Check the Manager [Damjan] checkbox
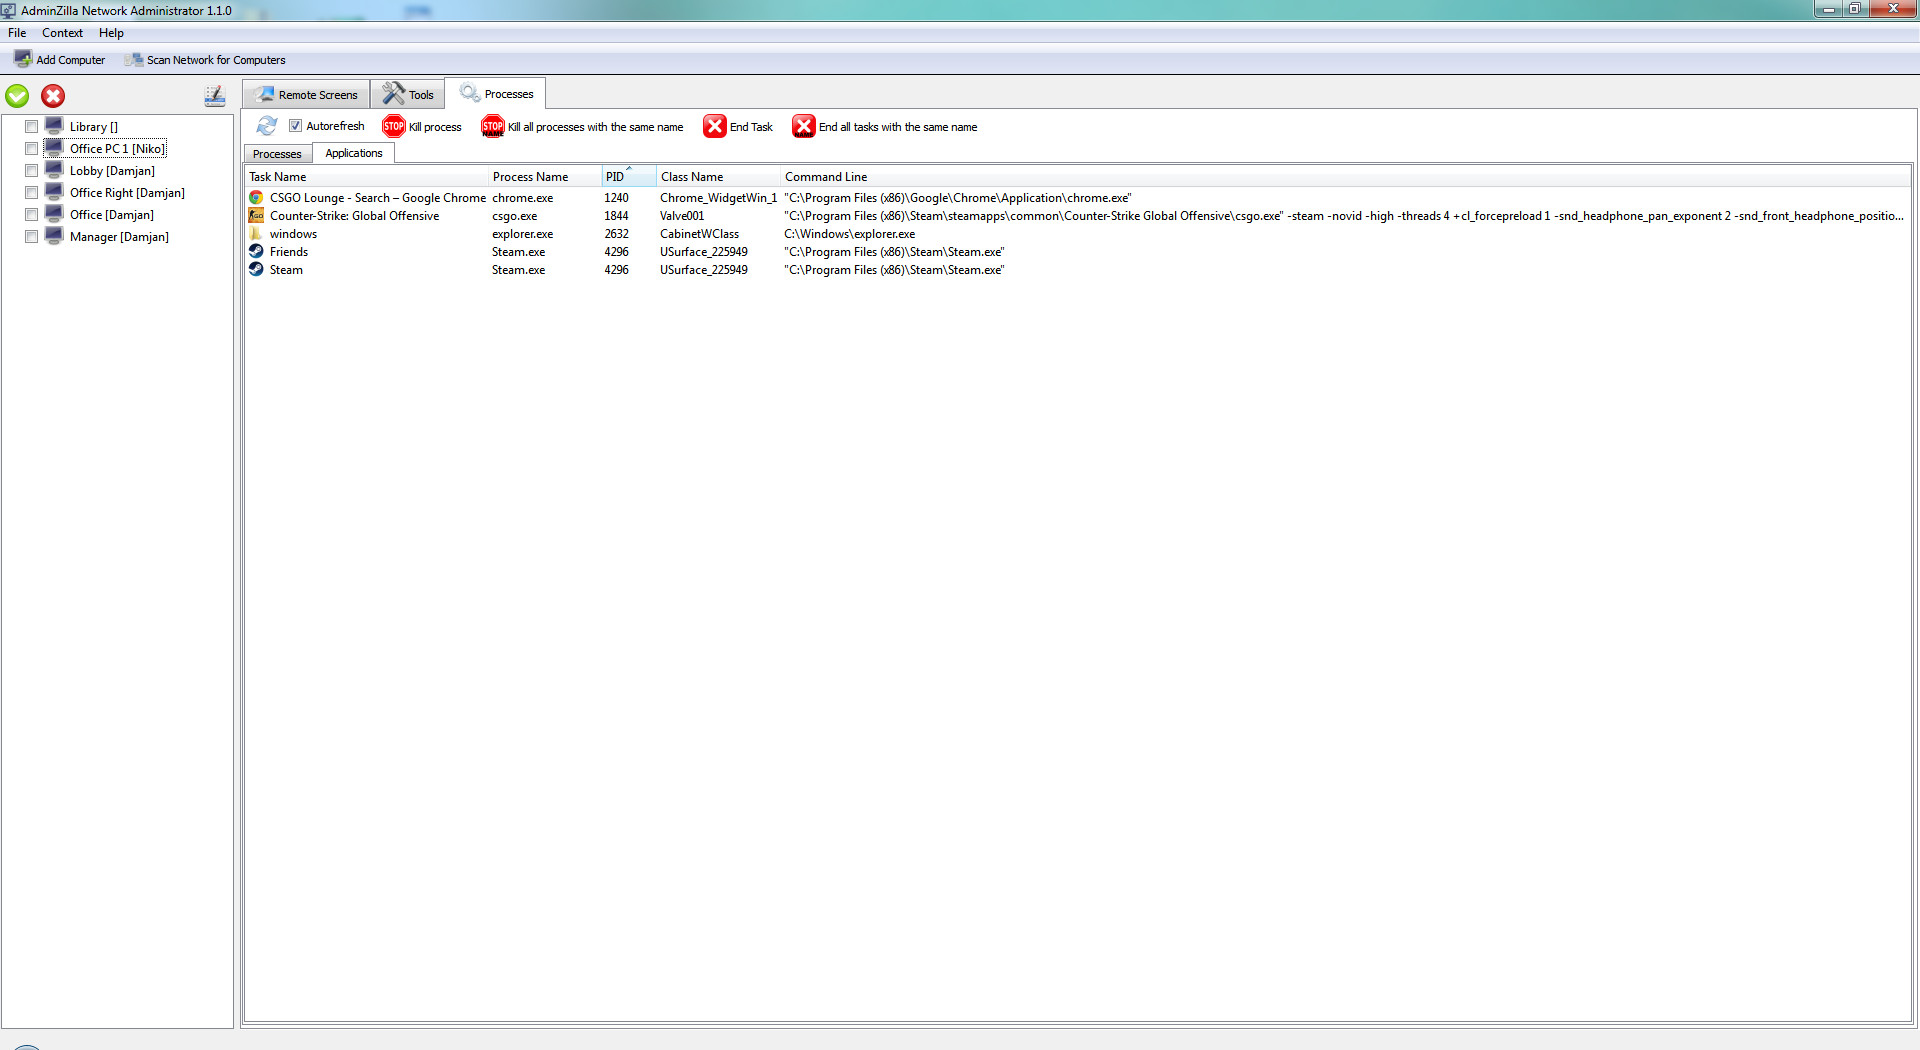Screen dimensions: 1920x1050 tap(31, 237)
